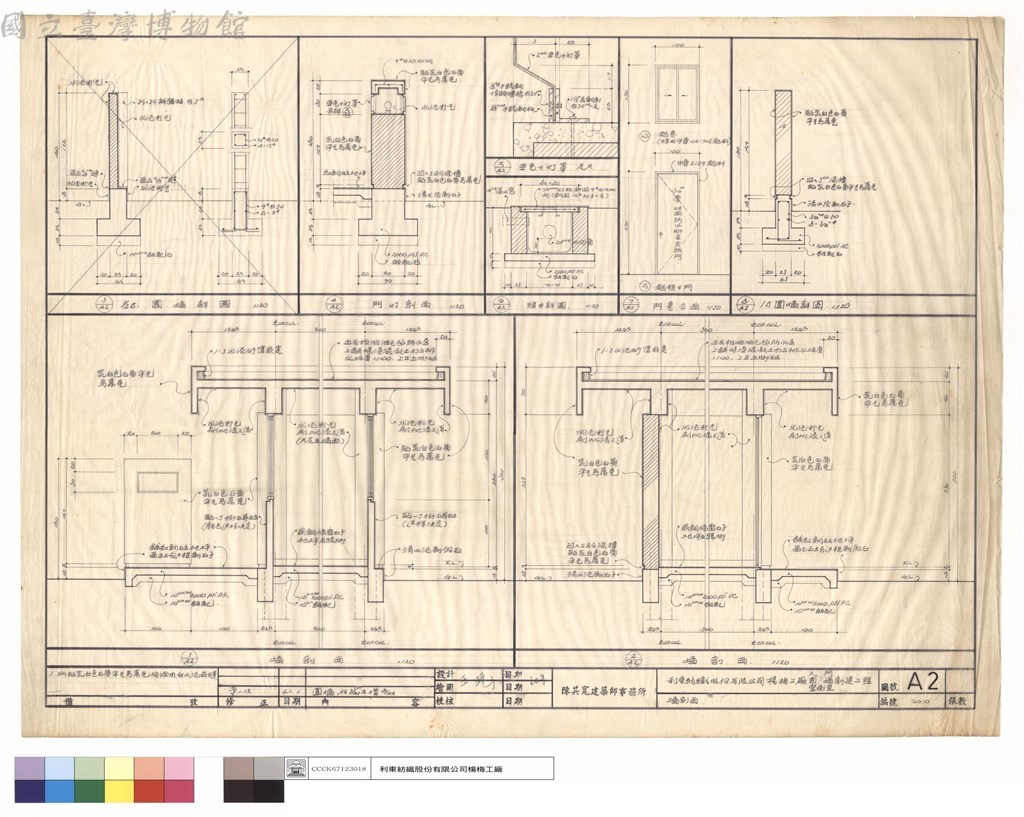
Task: Click the crossed-out 圍牆 section drawing panel
Action: (x=172, y=166)
